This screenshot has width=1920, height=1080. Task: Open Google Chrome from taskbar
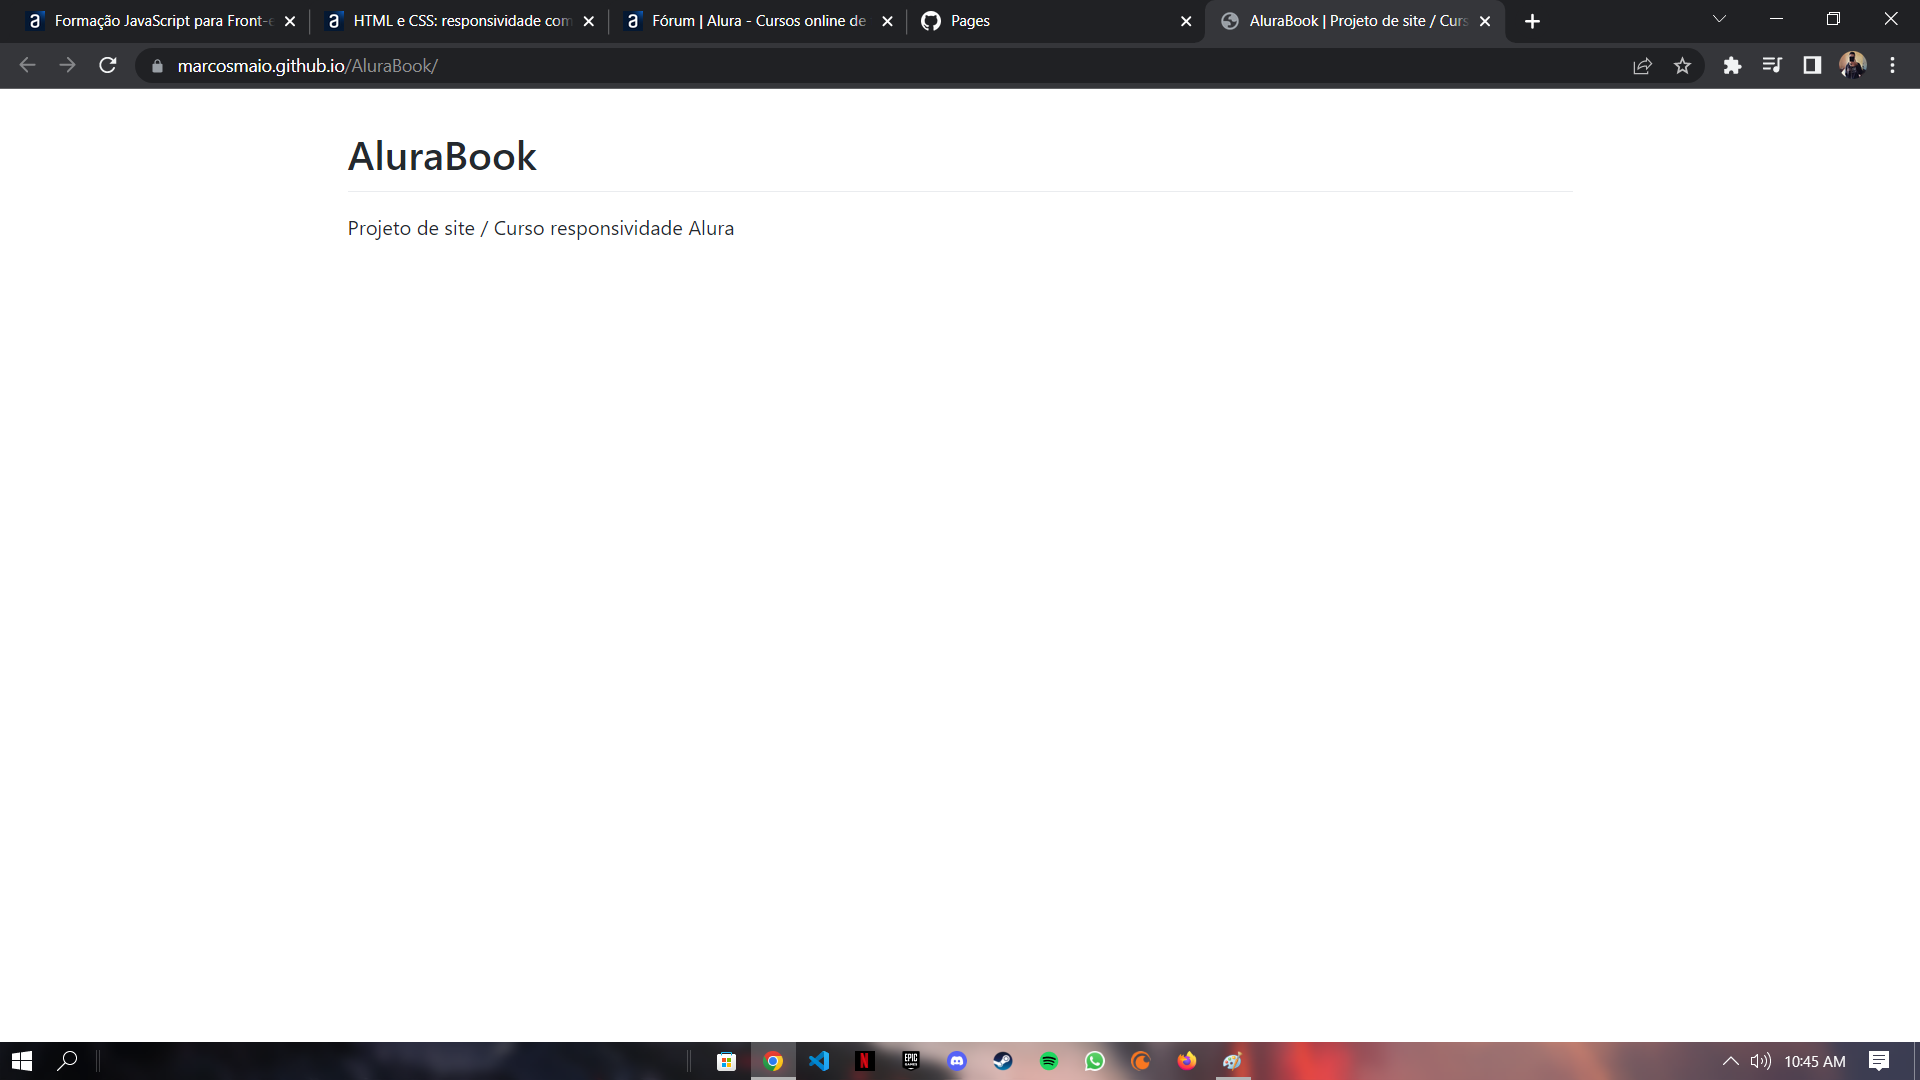coord(773,1061)
